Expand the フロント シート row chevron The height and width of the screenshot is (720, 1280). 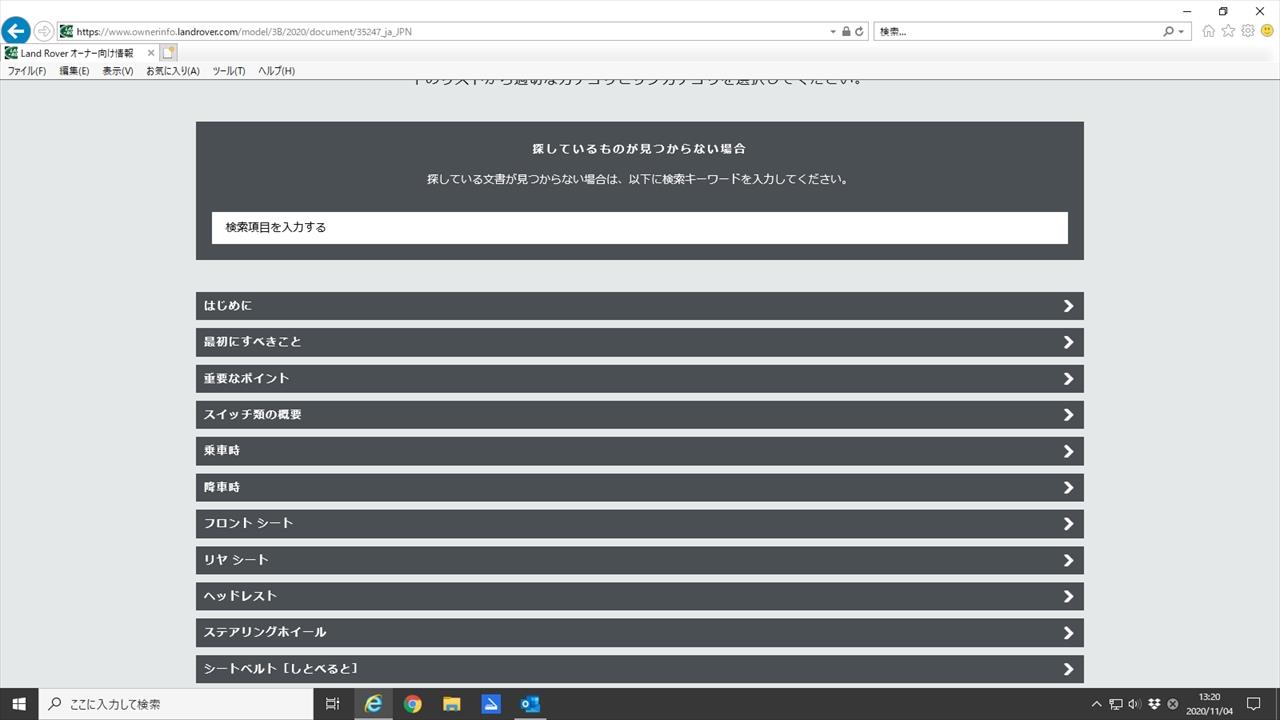point(1068,524)
